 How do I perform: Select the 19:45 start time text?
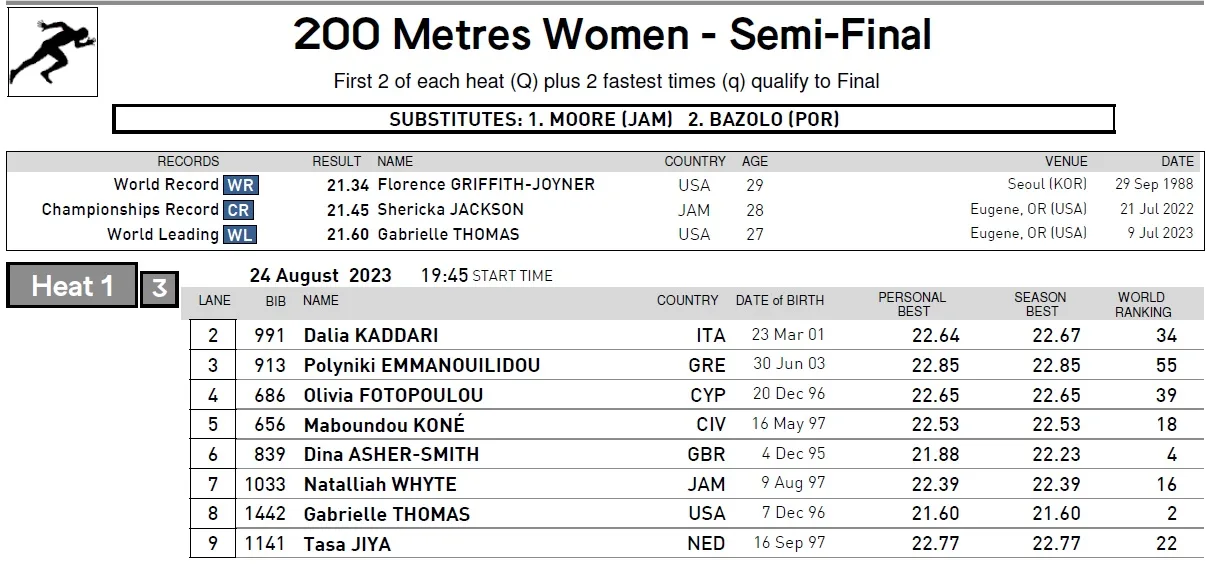444,275
